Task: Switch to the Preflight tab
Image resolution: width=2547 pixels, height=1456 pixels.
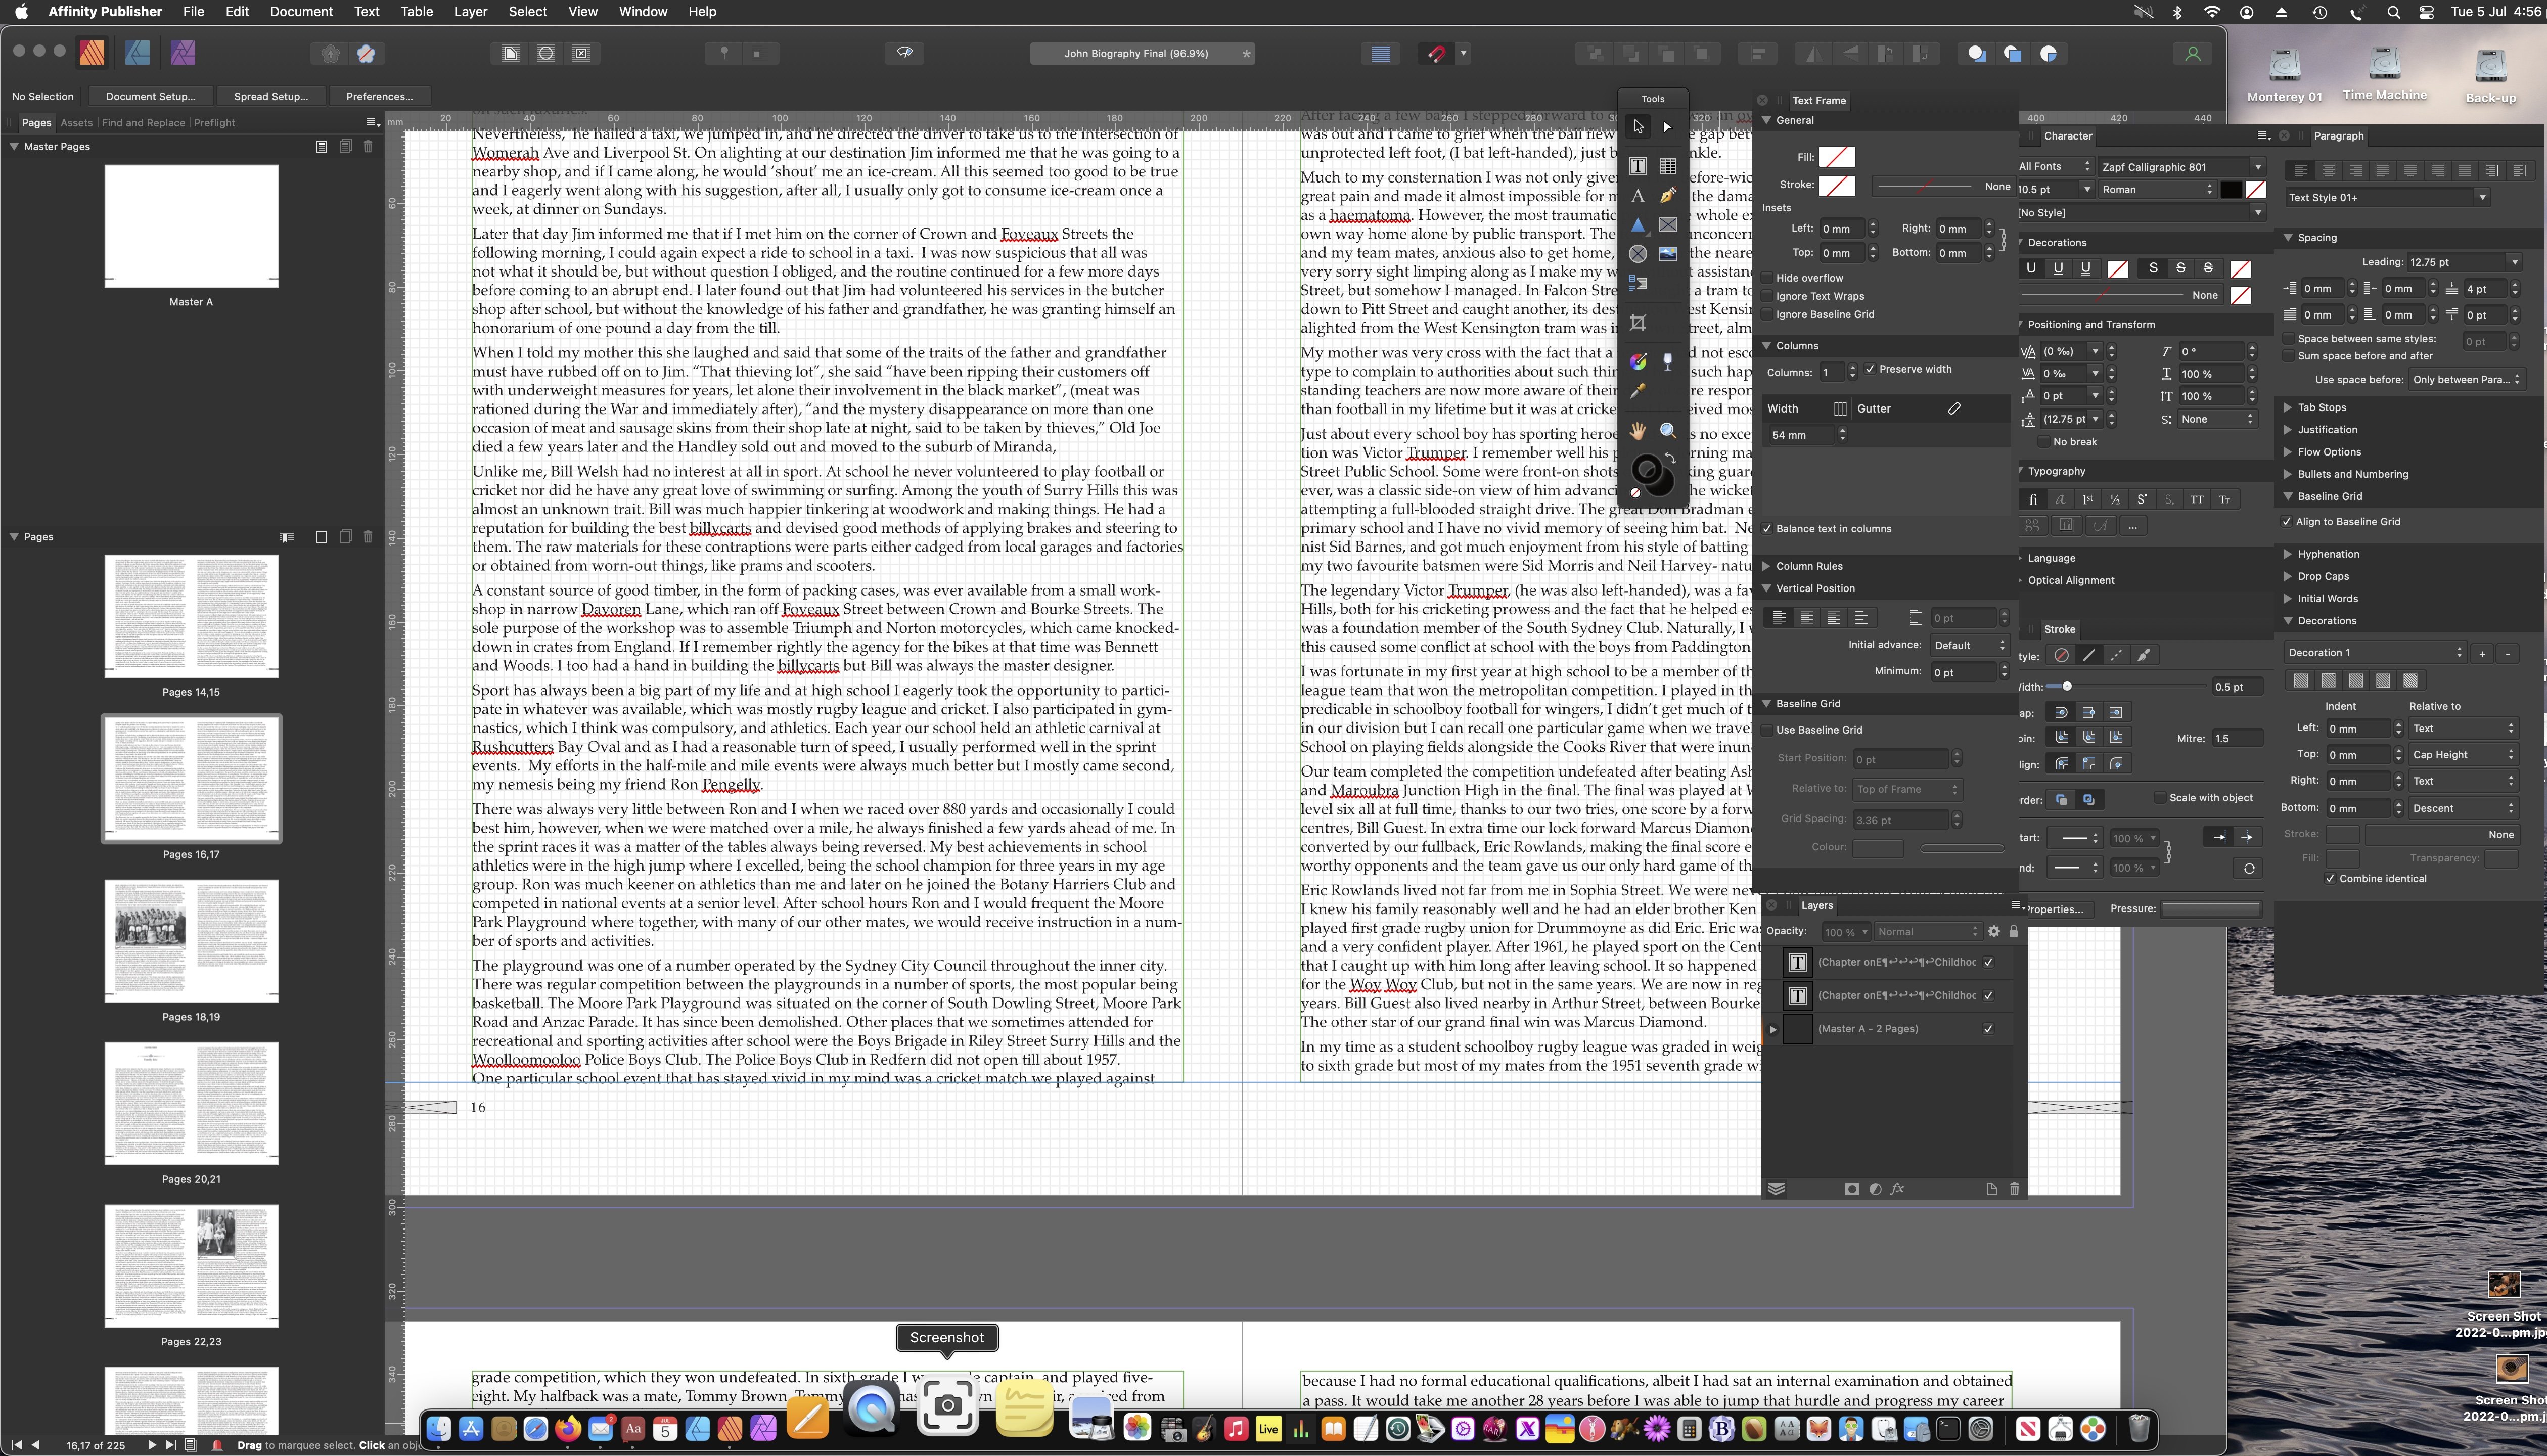Action: 214,123
